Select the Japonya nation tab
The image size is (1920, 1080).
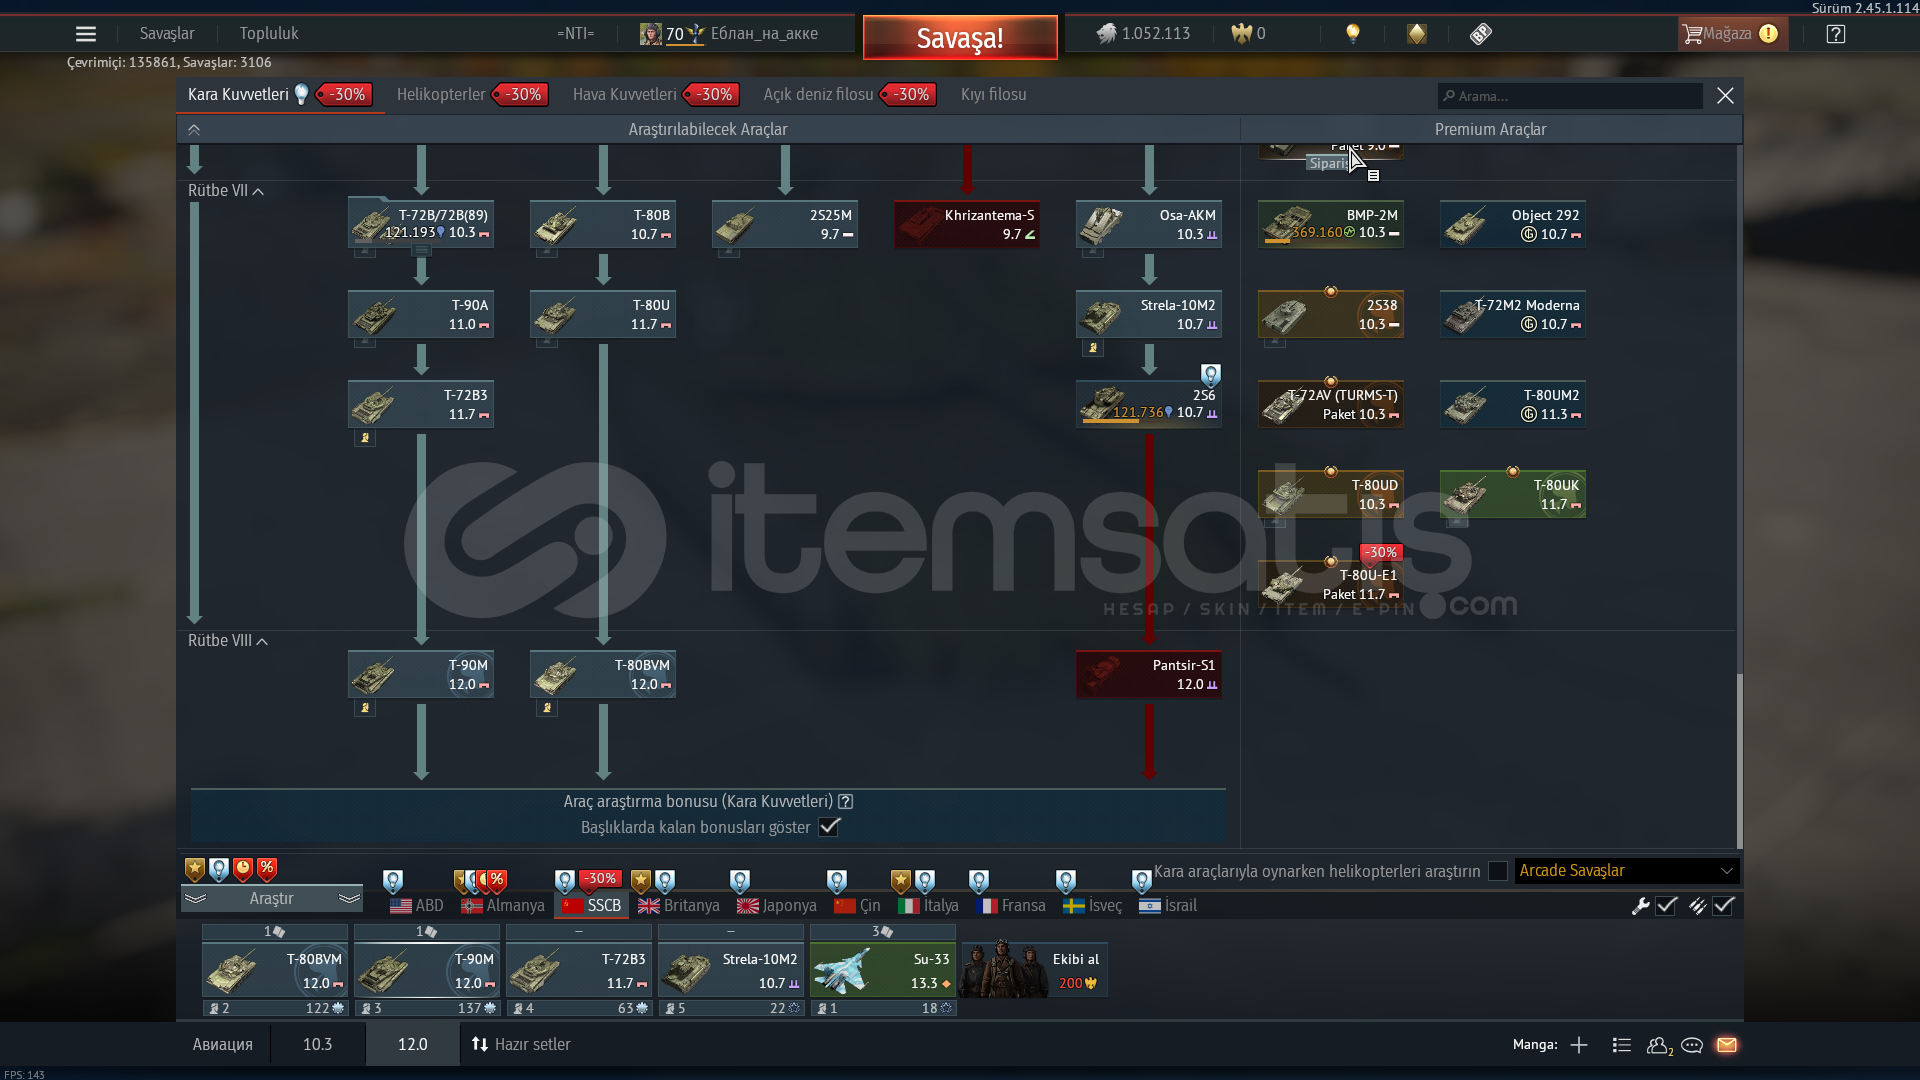pyautogui.click(x=777, y=906)
